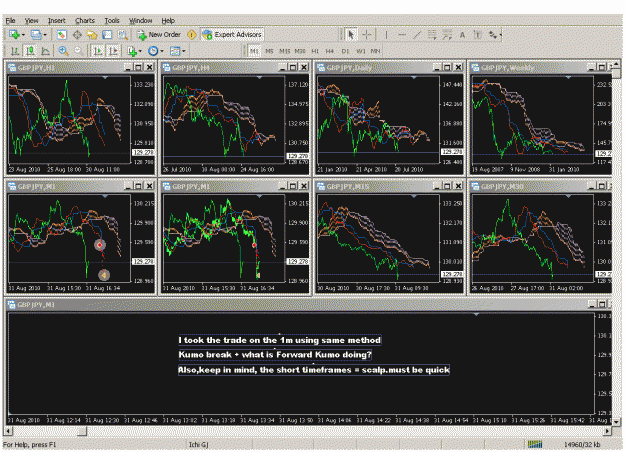Select the W1 timeframe button
The image size is (625, 452).
point(361,51)
